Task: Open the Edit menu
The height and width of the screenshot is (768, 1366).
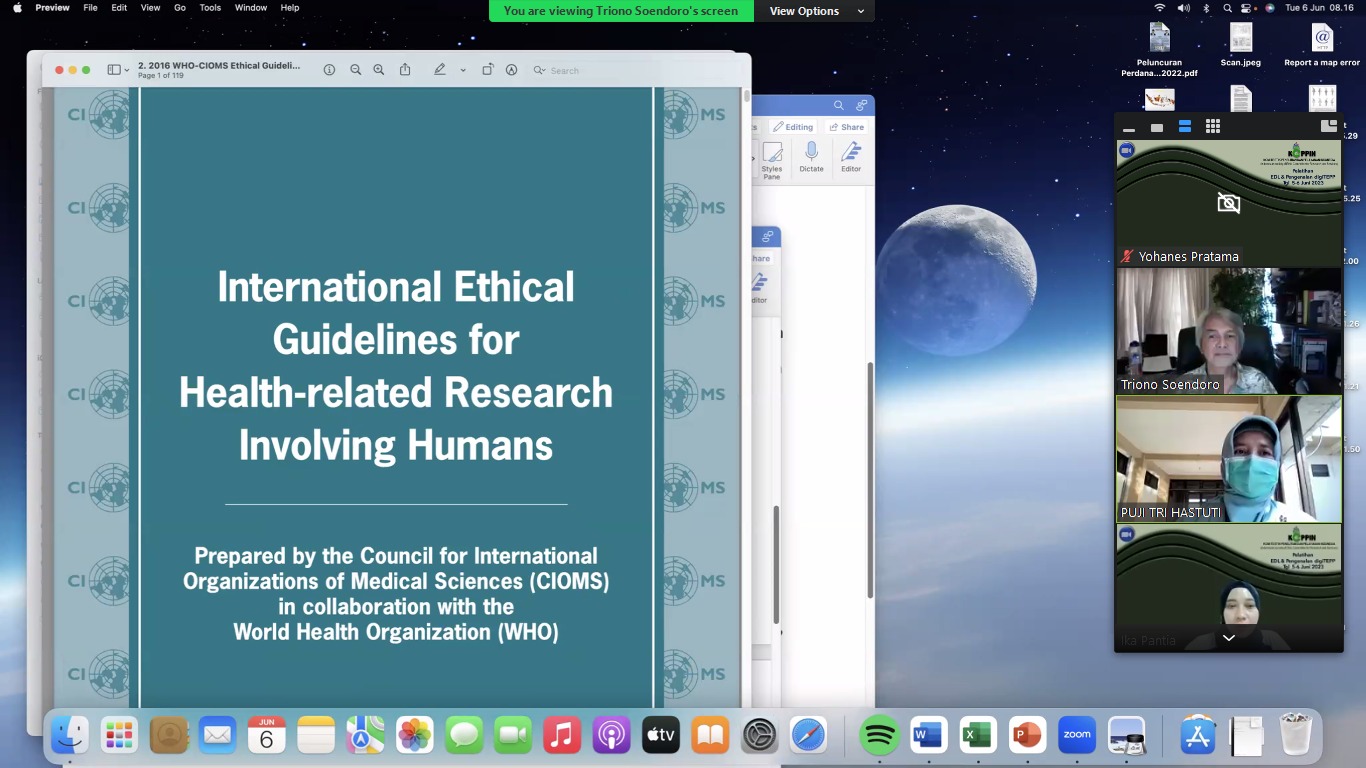Action: coord(119,8)
